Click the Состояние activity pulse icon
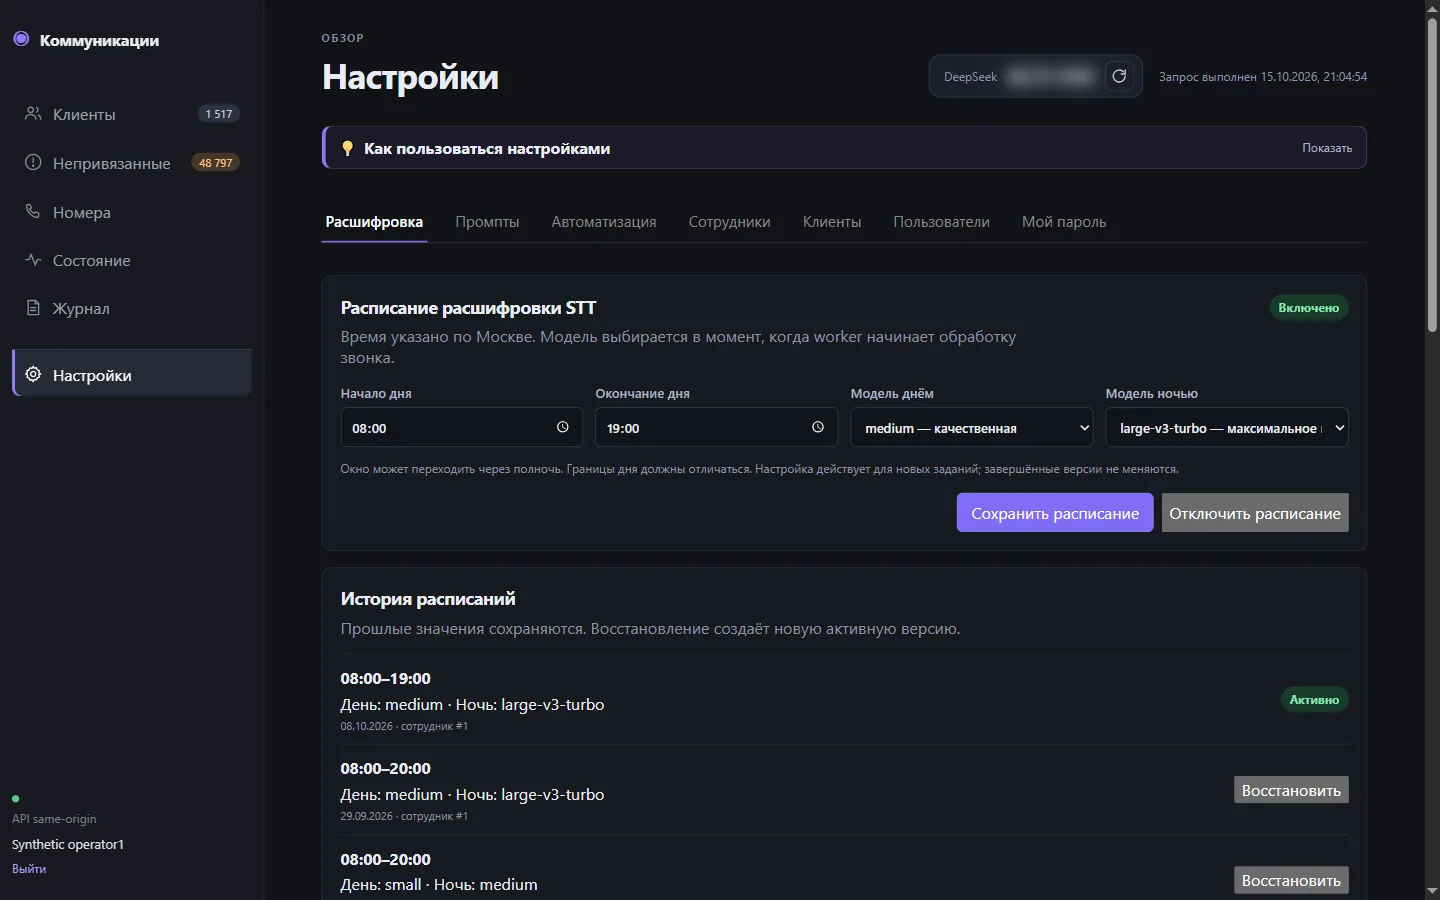Viewport: 1440px width, 900px height. tap(33, 259)
